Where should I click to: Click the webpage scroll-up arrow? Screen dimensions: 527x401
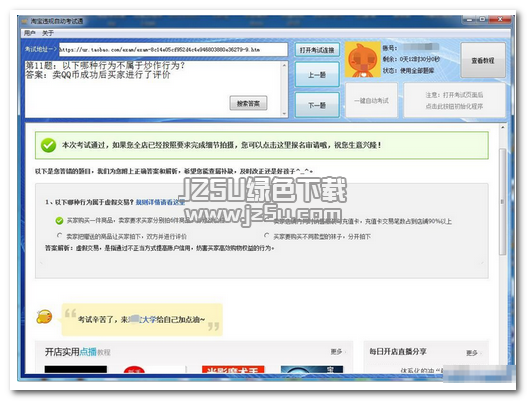pyautogui.click(x=502, y=127)
